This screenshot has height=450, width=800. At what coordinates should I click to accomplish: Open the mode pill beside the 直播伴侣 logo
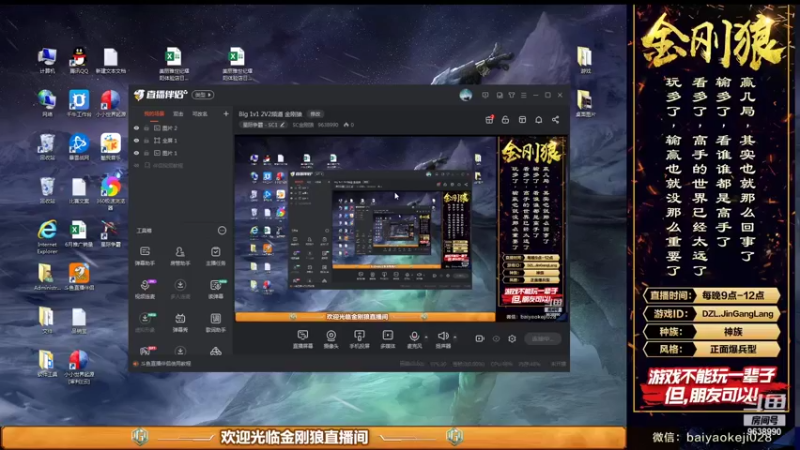[203, 95]
